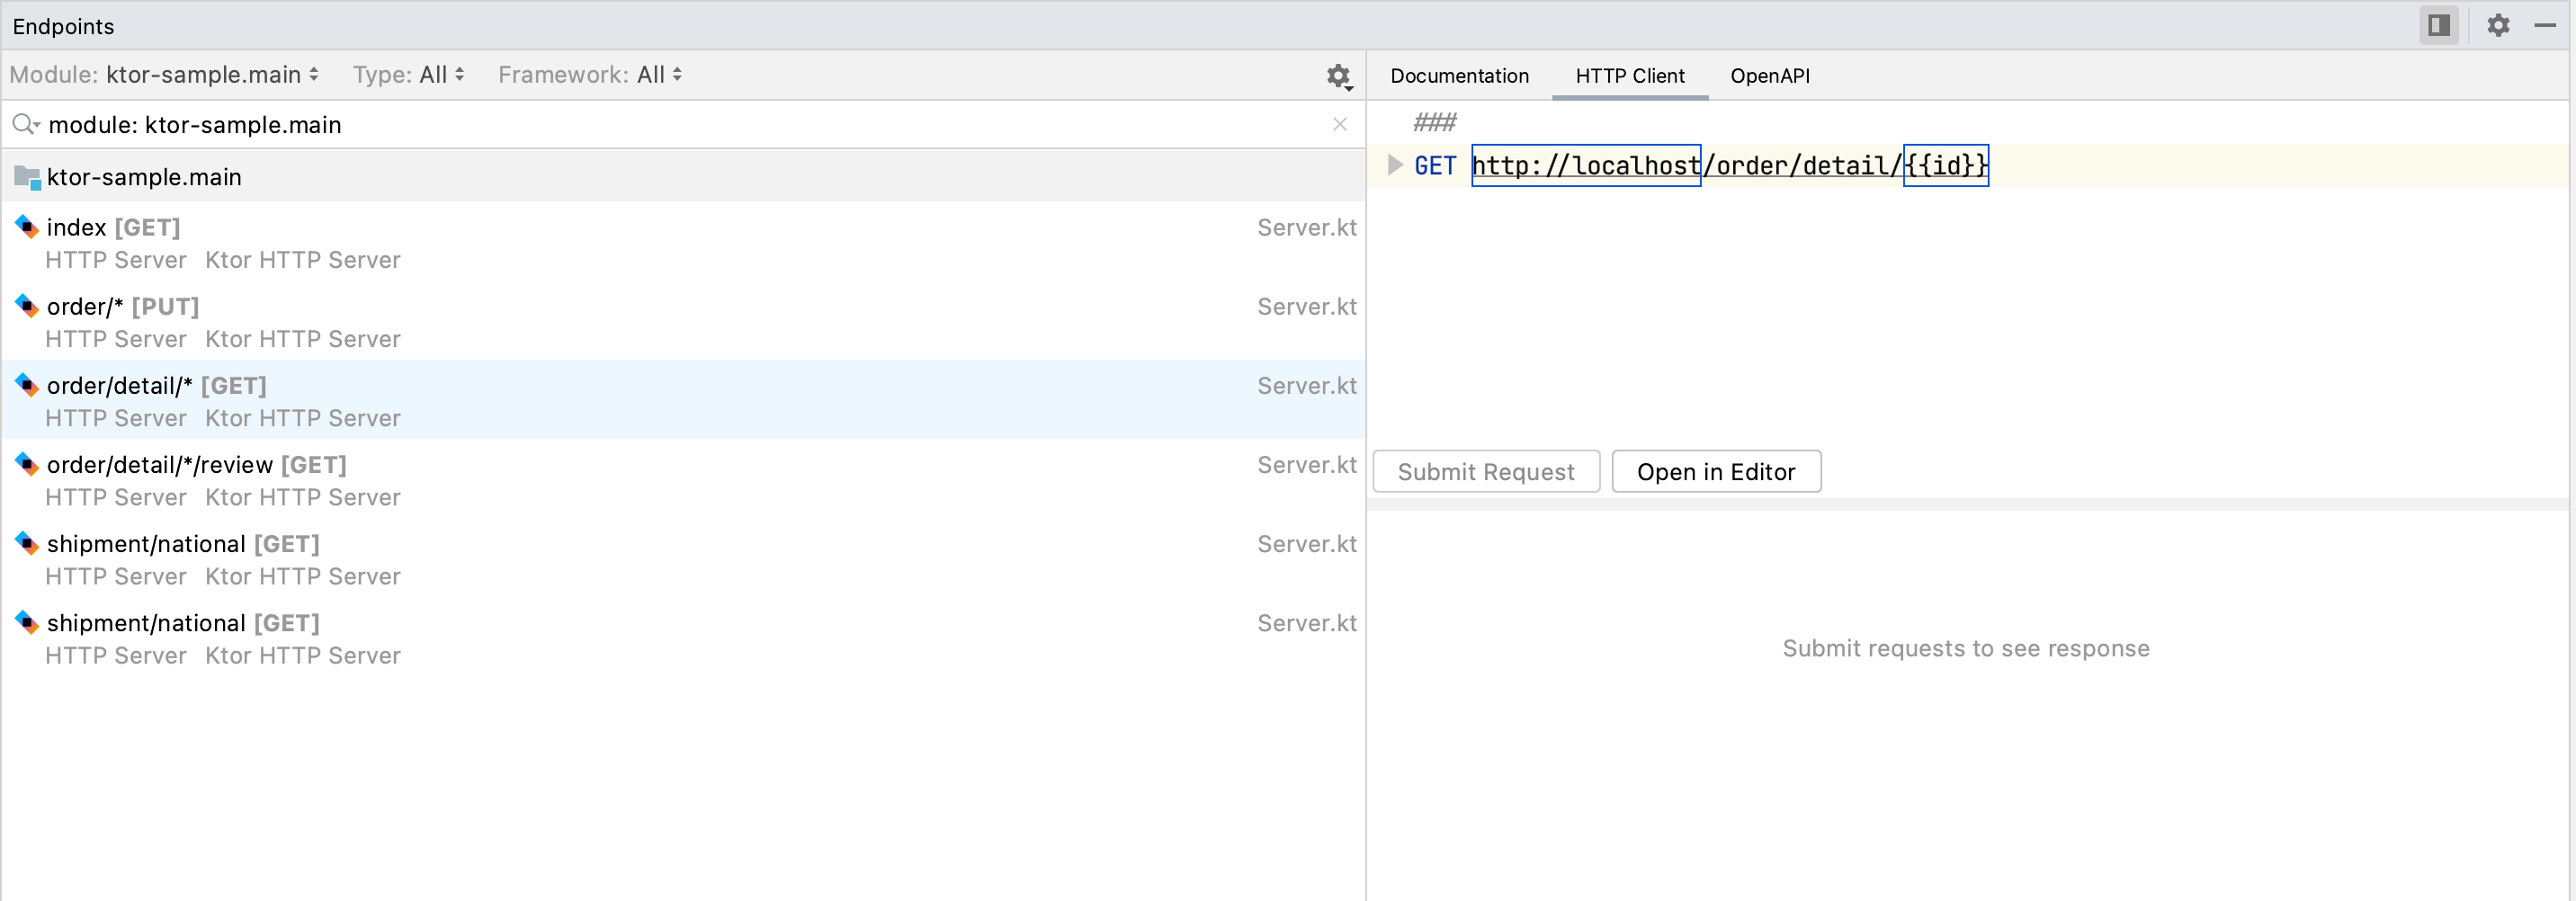Viewport: 2576px width, 901px height.
Task: Click http://localhost in the request URL
Action: pyautogui.click(x=1586, y=166)
